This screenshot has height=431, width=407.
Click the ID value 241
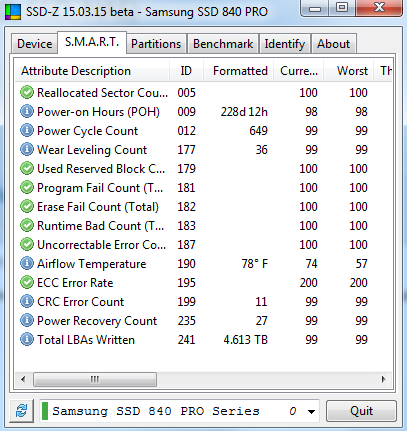point(186,340)
